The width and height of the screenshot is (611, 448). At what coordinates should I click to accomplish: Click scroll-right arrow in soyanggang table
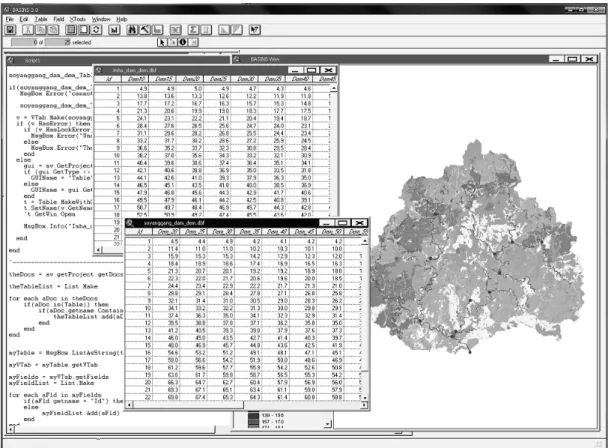point(364,405)
